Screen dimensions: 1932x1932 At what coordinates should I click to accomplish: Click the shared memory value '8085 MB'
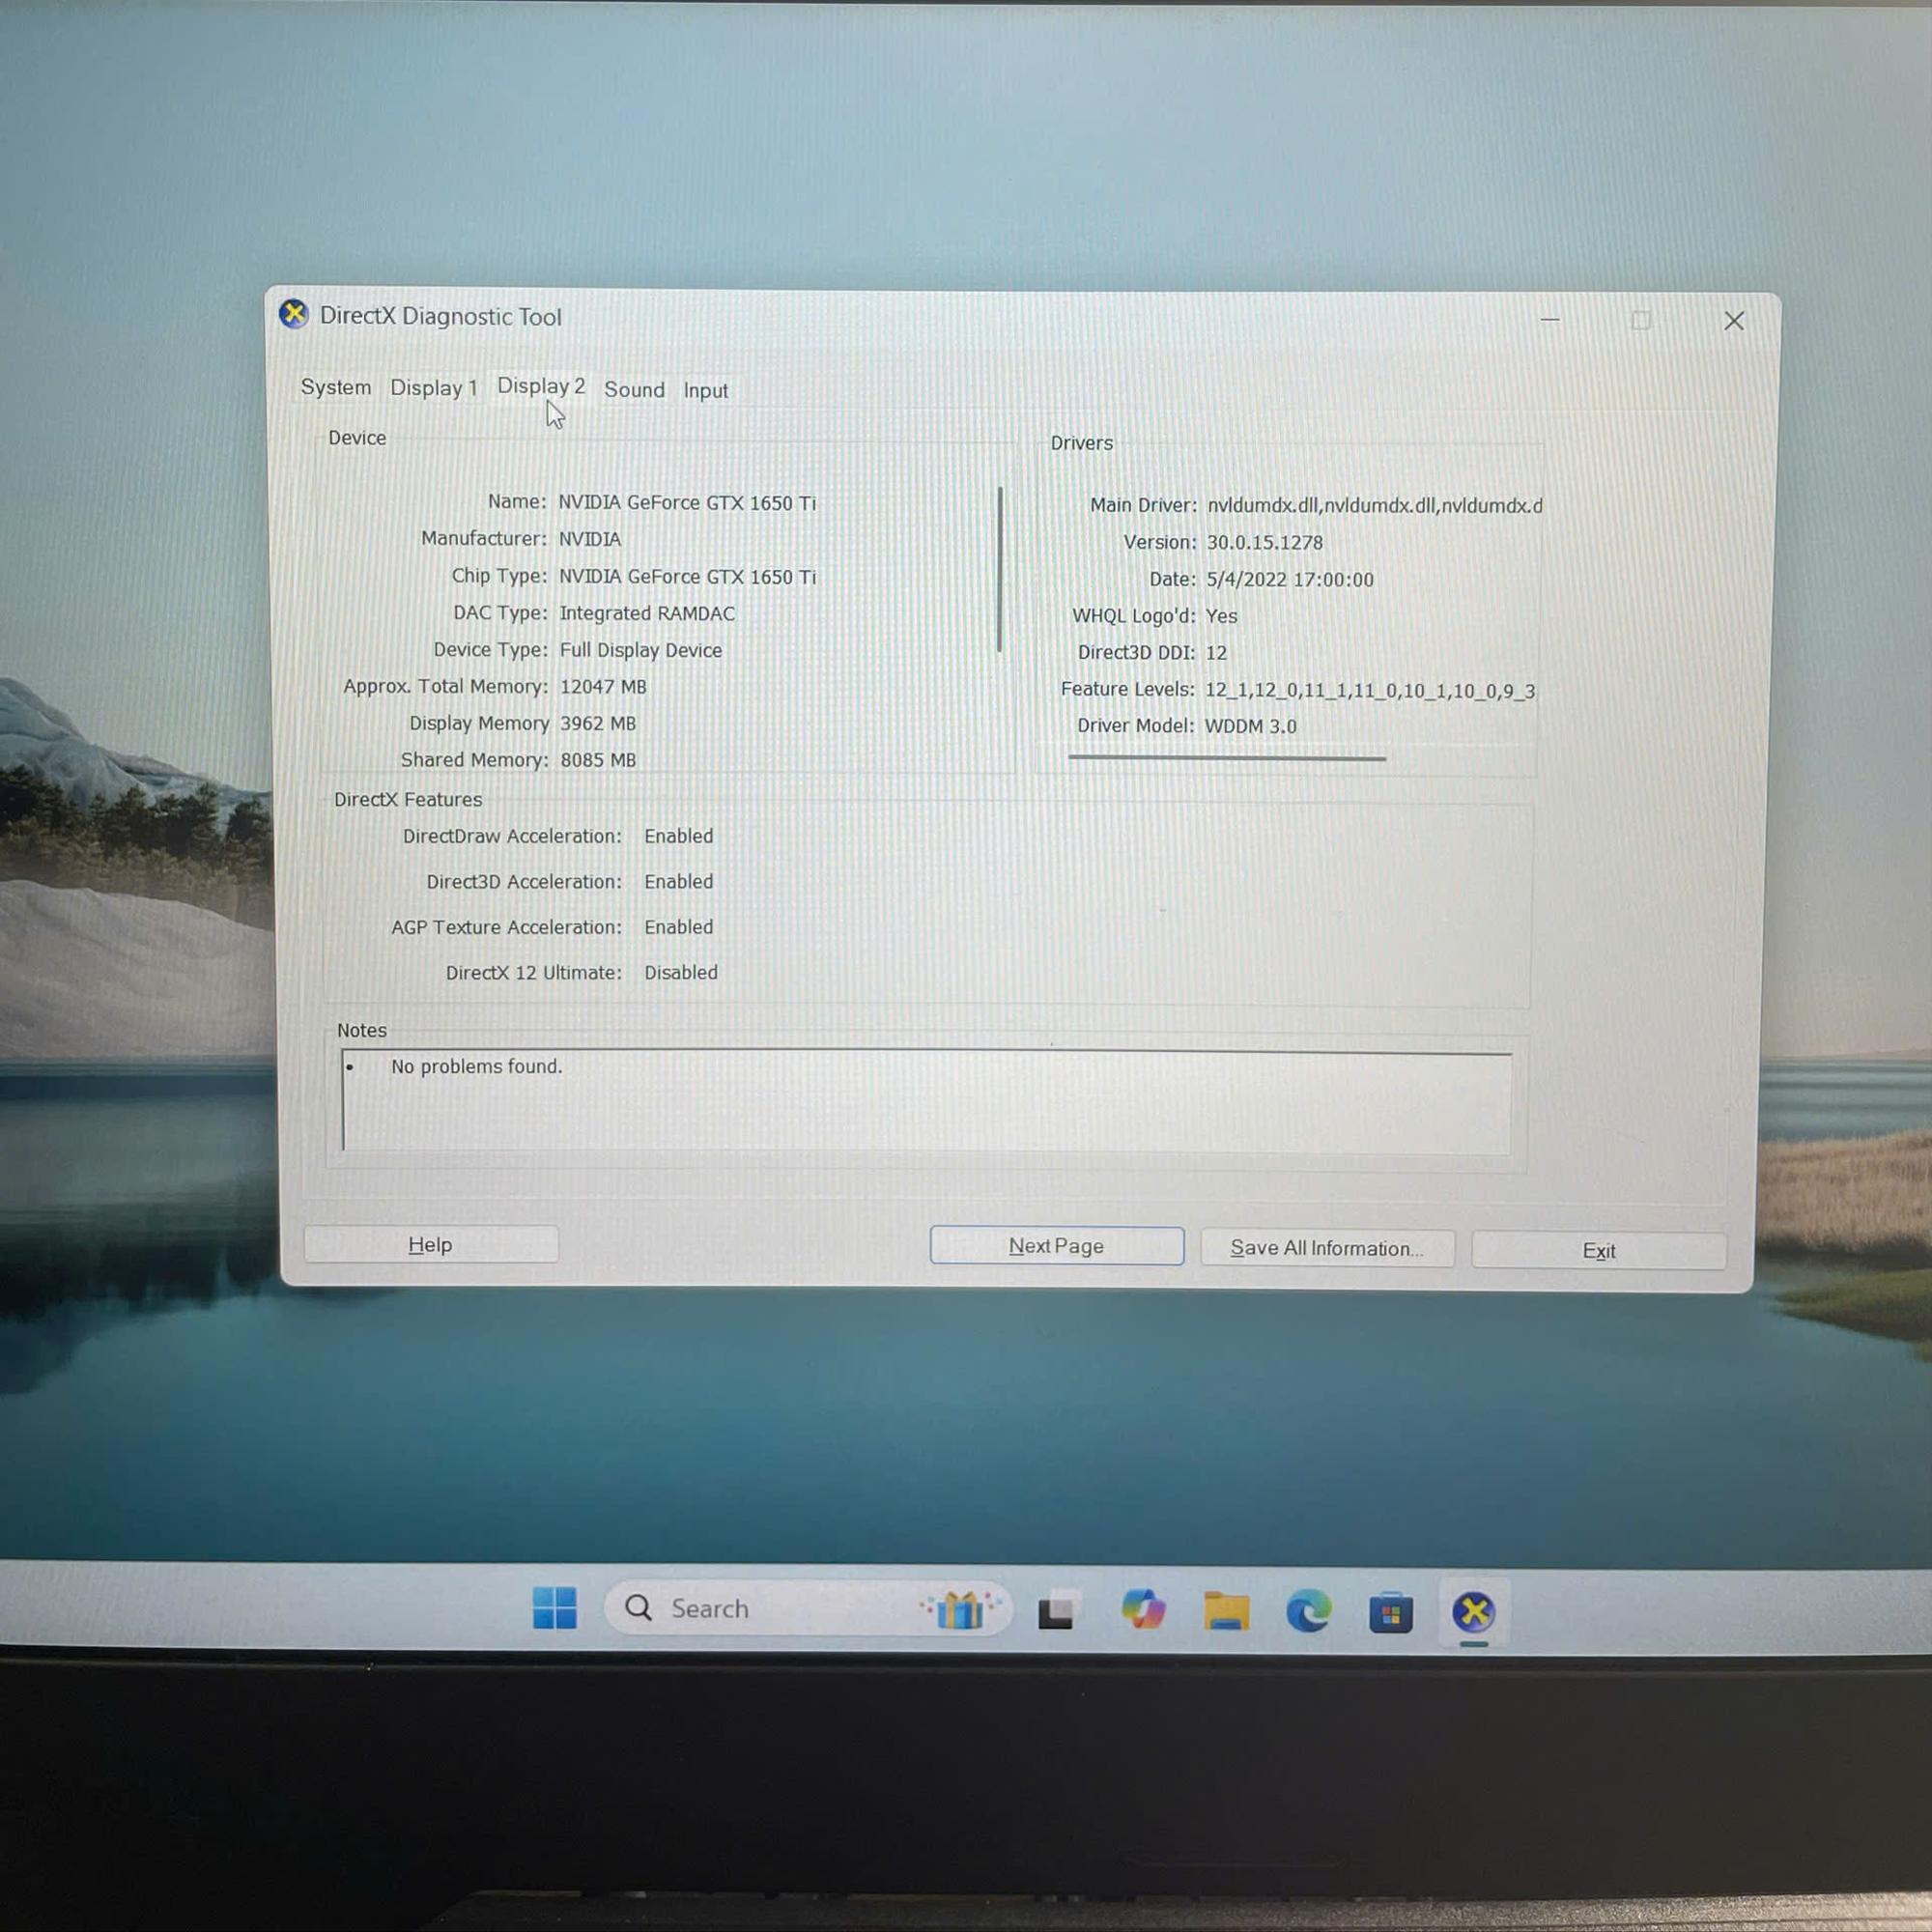click(598, 760)
